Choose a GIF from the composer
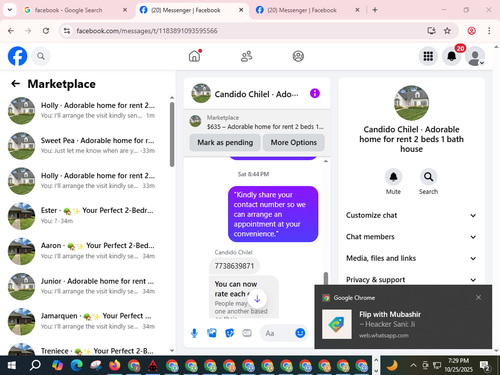Image resolution: width=500 pixels, height=375 pixels. point(247,333)
